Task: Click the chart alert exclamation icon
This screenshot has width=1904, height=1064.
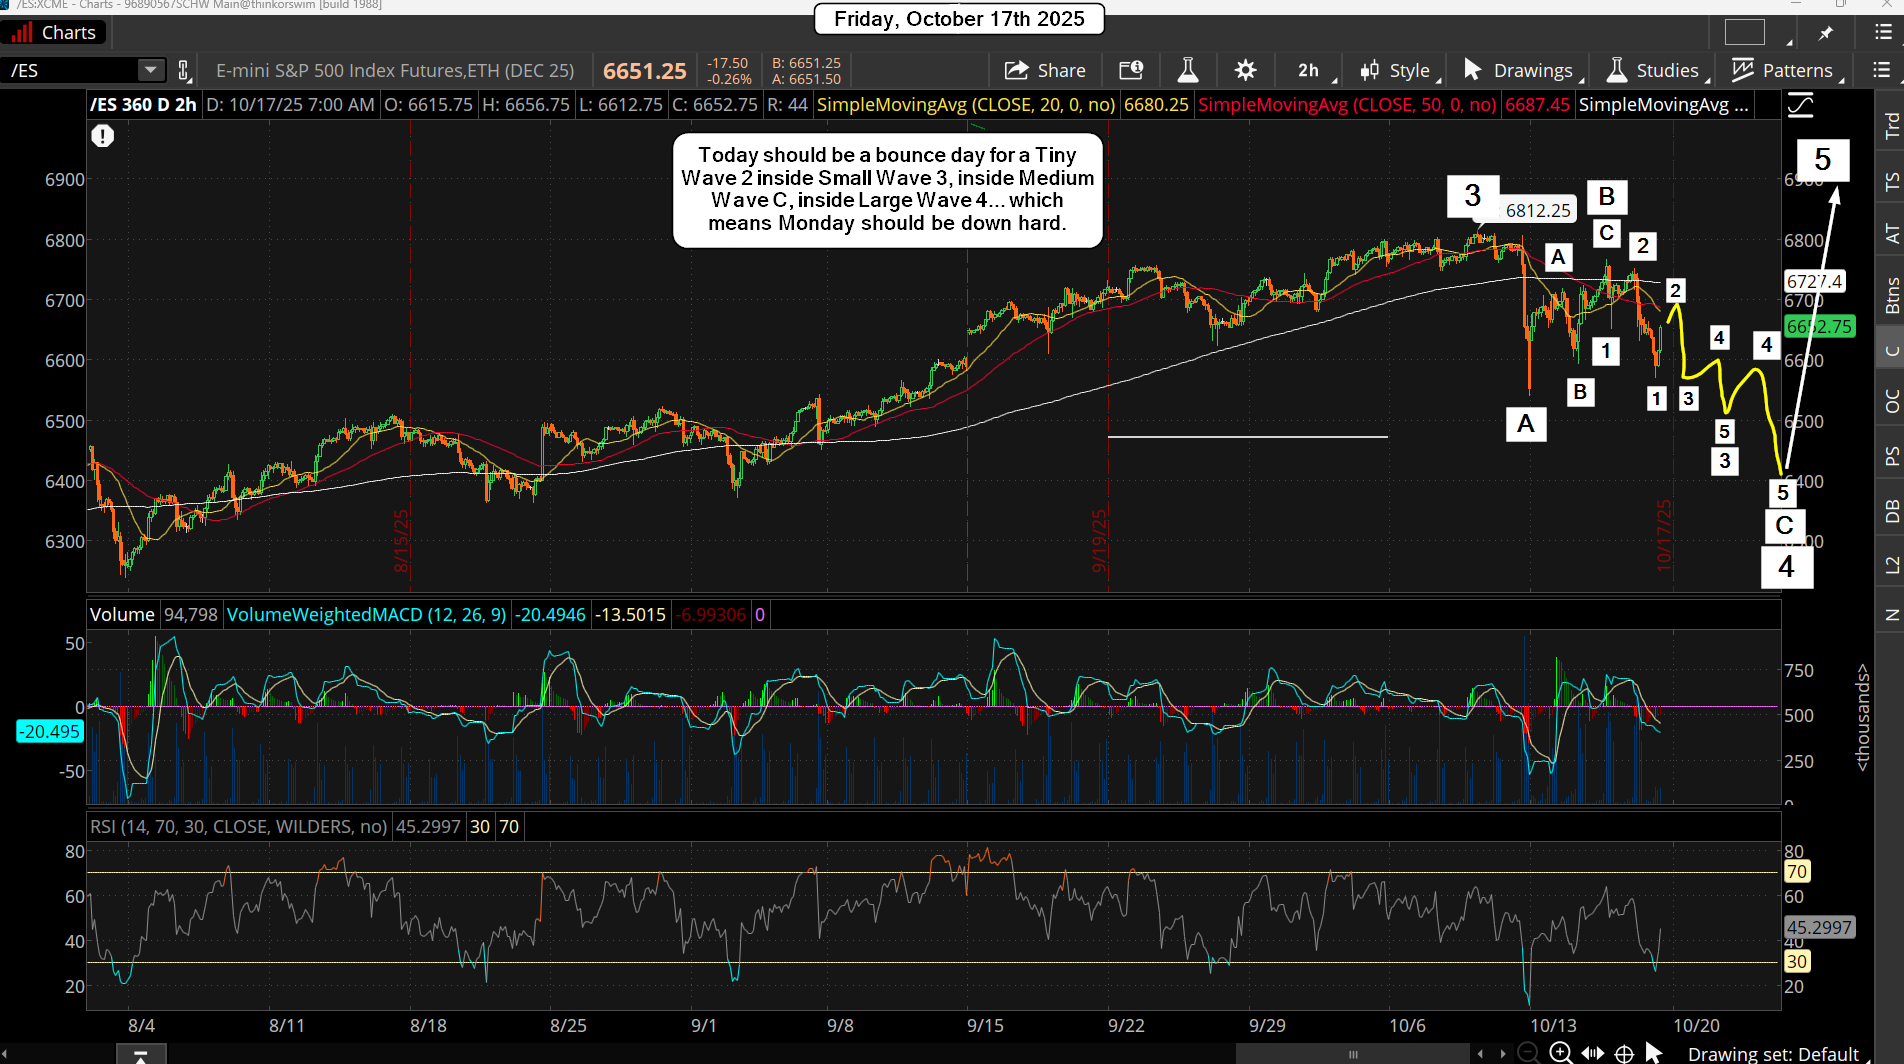Action: (x=103, y=136)
